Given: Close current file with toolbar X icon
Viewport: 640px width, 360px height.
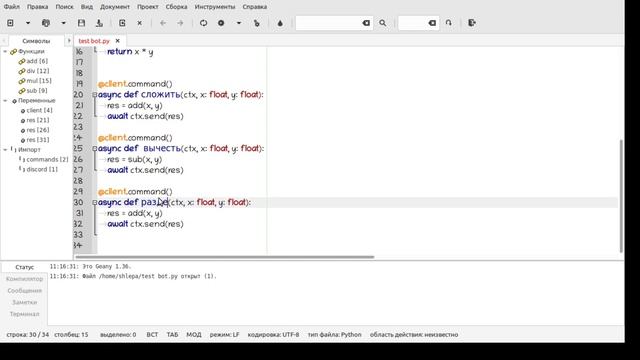Looking at the screenshot, I should point(140,23).
